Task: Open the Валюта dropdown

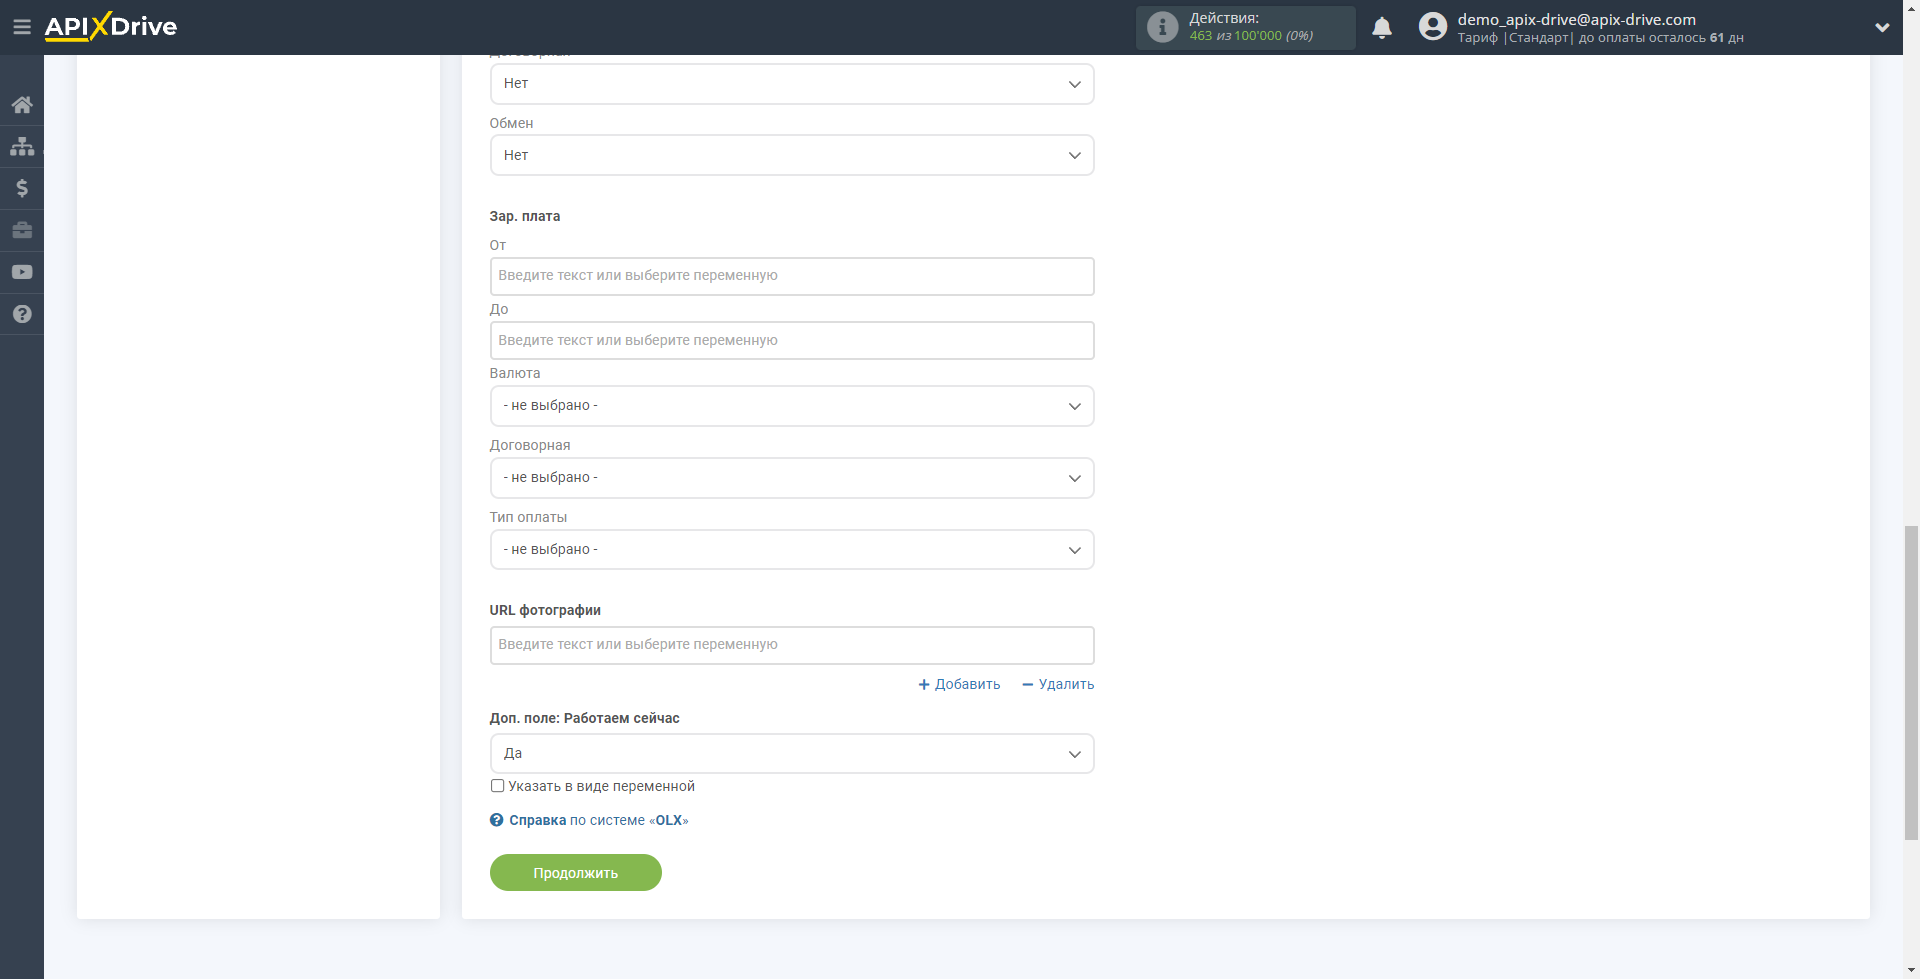Action: tap(792, 406)
